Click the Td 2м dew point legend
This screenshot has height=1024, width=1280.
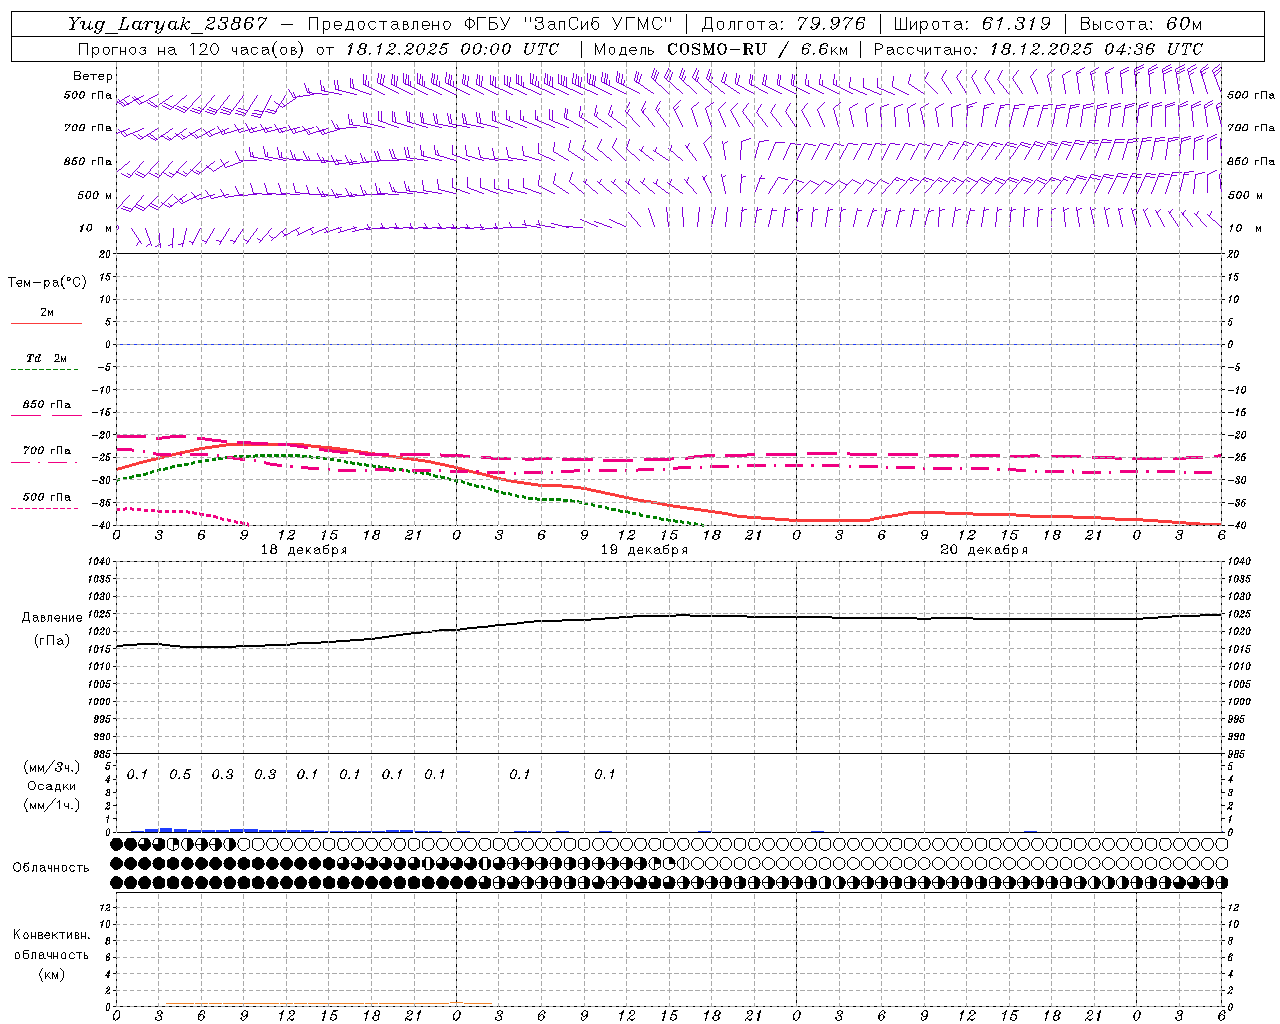click(x=46, y=358)
